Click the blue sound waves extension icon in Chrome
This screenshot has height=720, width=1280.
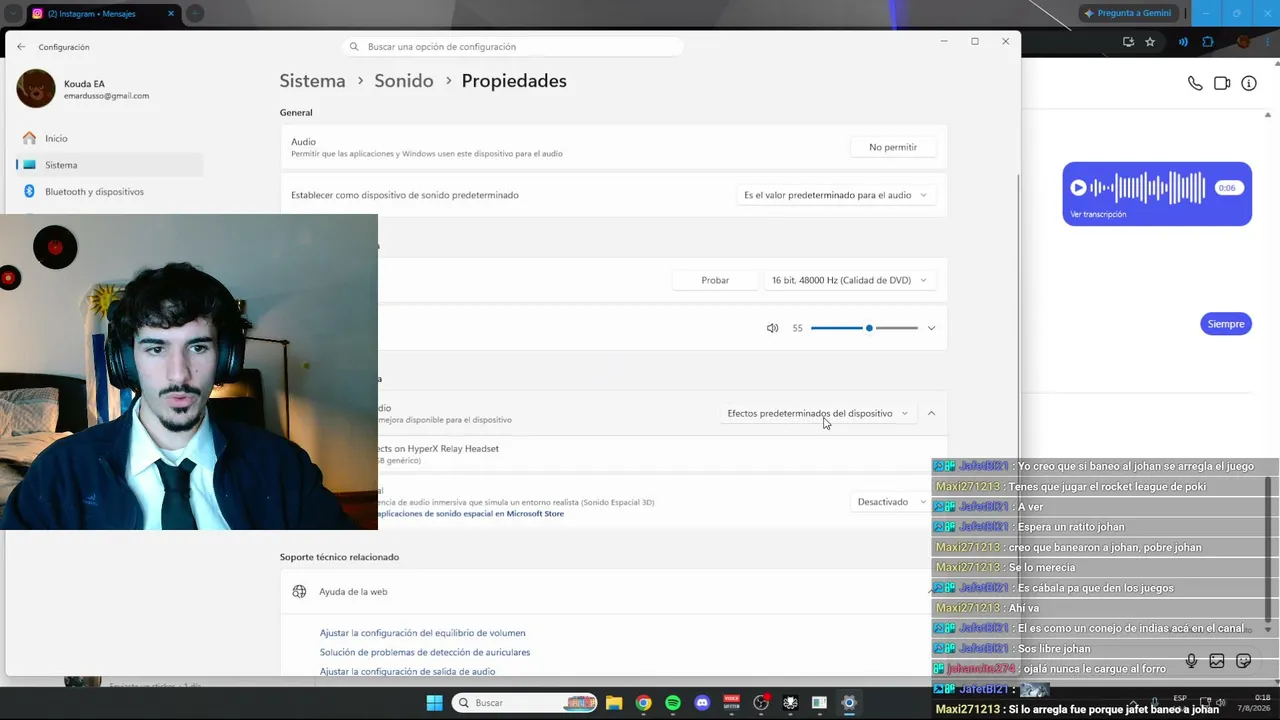point(1183,42)
